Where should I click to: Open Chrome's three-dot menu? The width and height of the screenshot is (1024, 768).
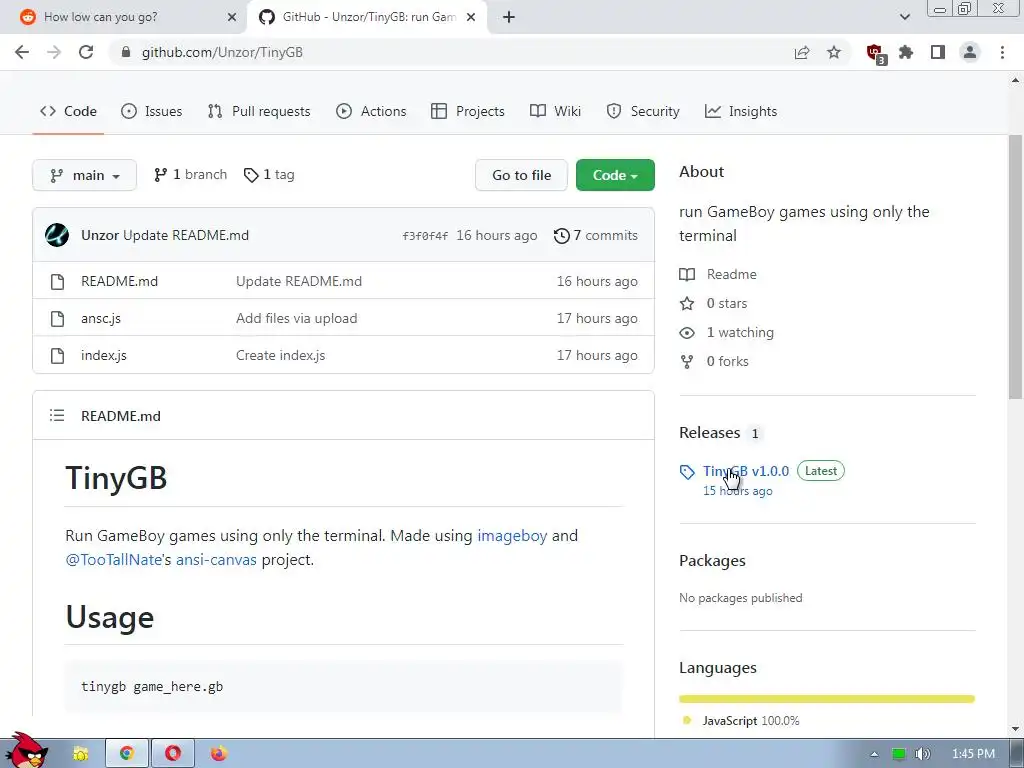(x=1002, y=52)
